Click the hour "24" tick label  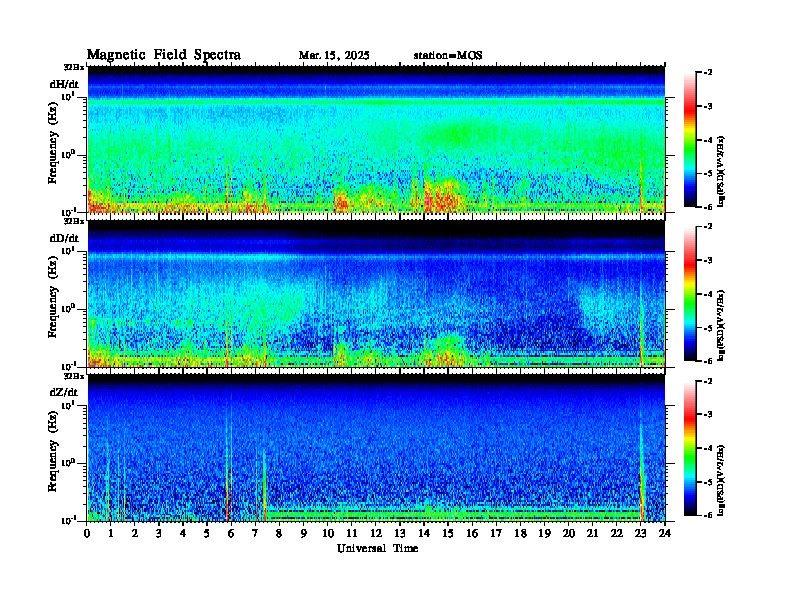(665, 533)
